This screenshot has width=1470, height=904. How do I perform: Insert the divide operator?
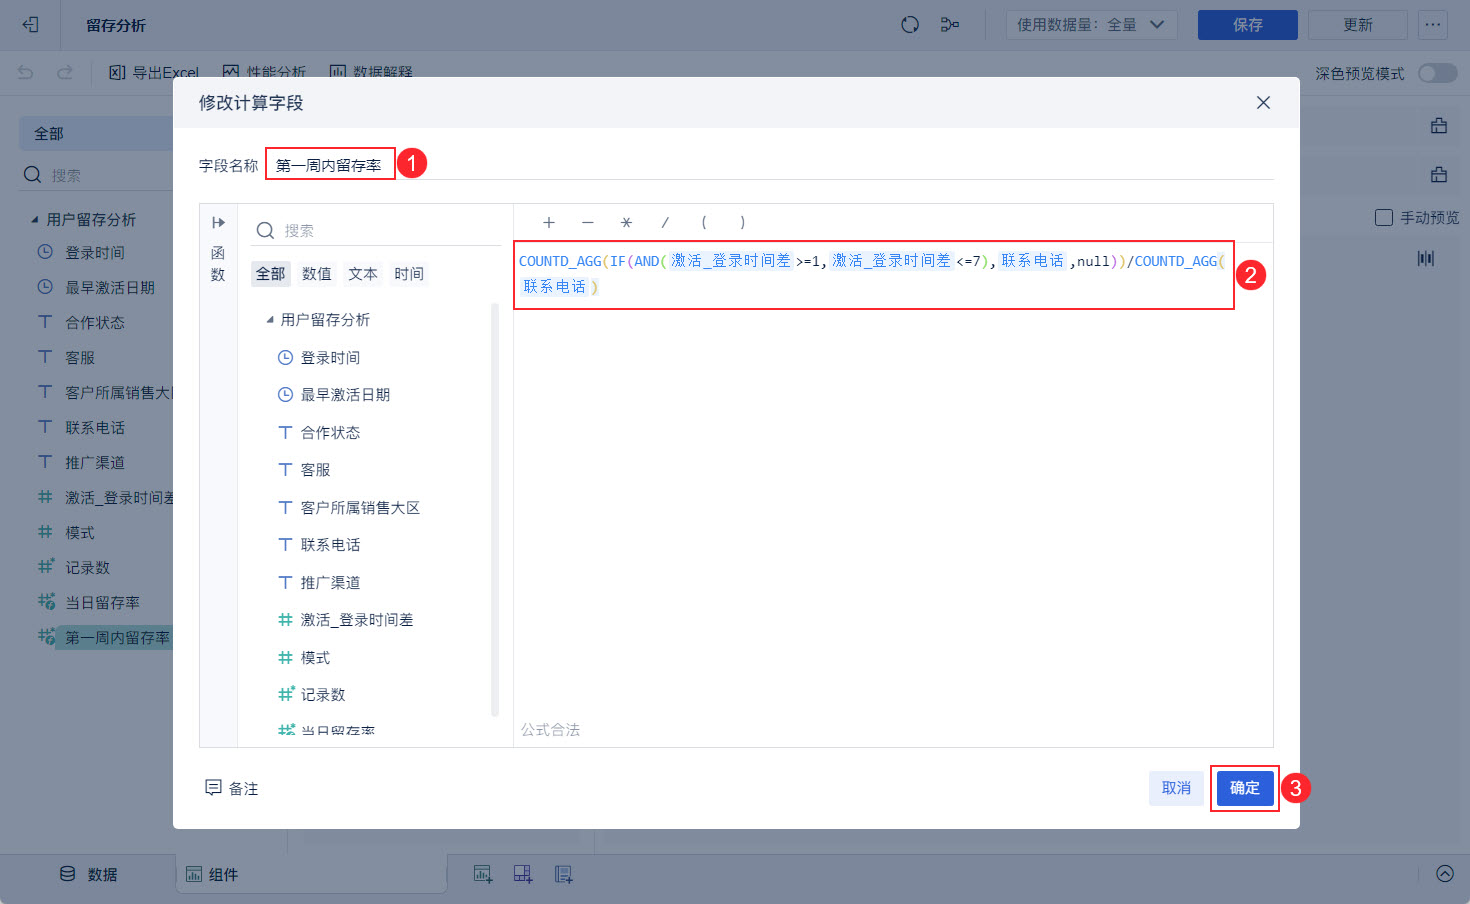665,223
